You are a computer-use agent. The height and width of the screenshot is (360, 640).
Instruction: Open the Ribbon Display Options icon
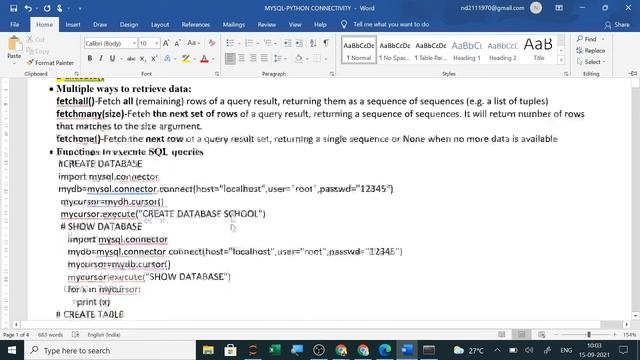pyautogui.click(x=559, y=8)
